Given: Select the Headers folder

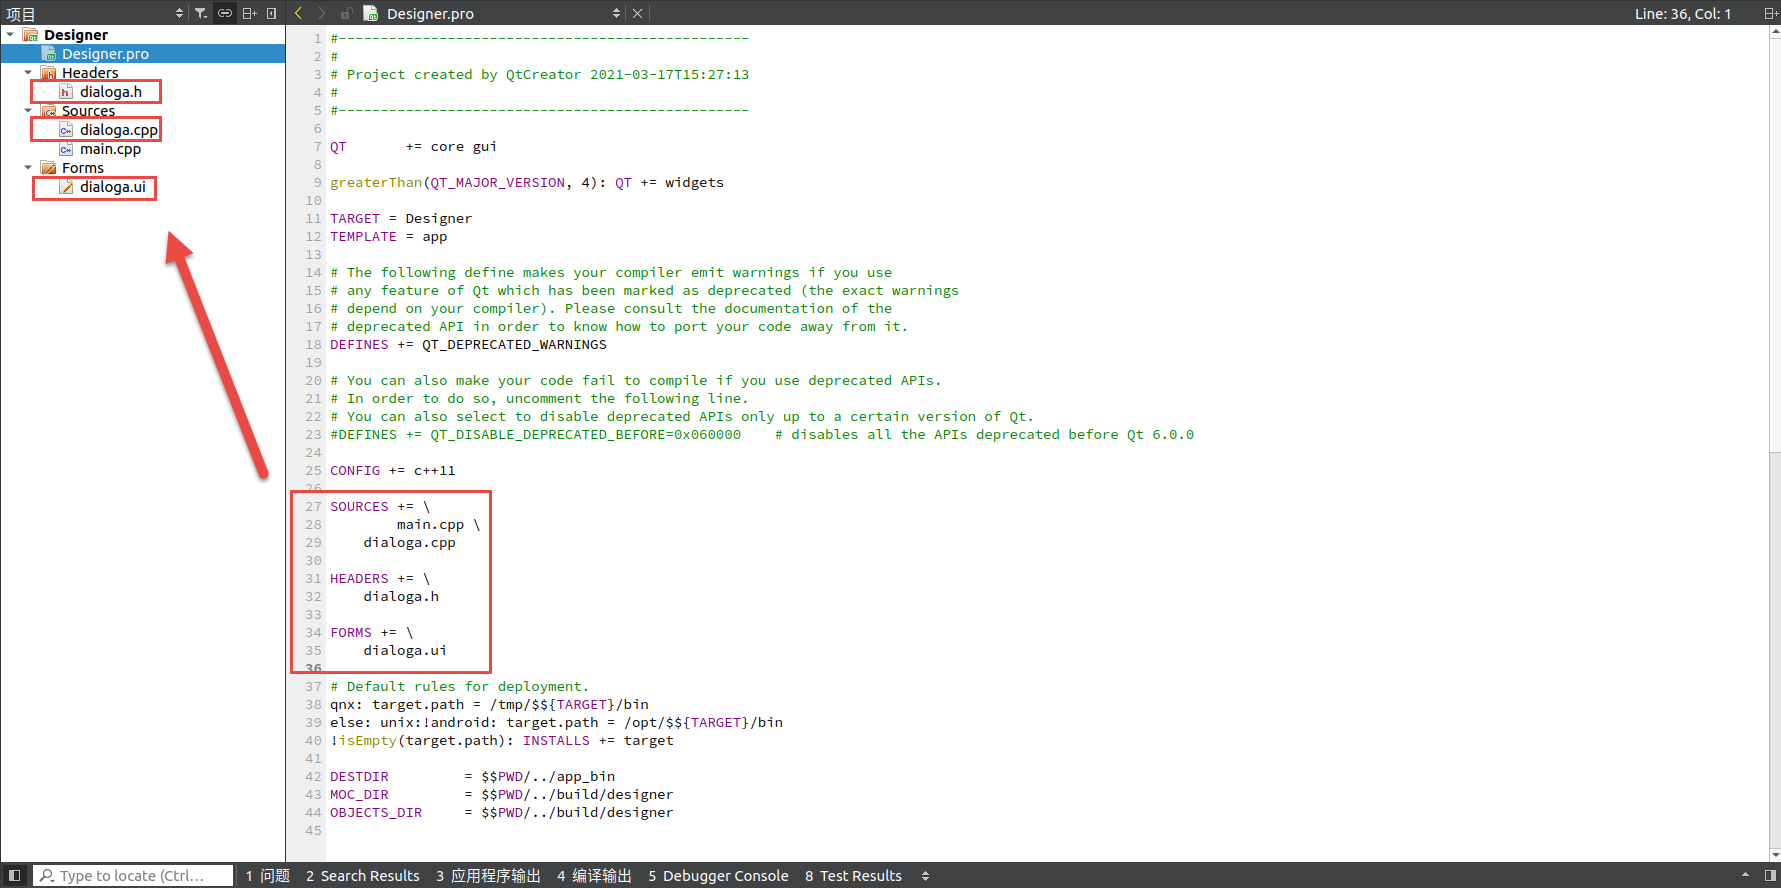Looking at the screenshot, I should (x=90, y=73).
